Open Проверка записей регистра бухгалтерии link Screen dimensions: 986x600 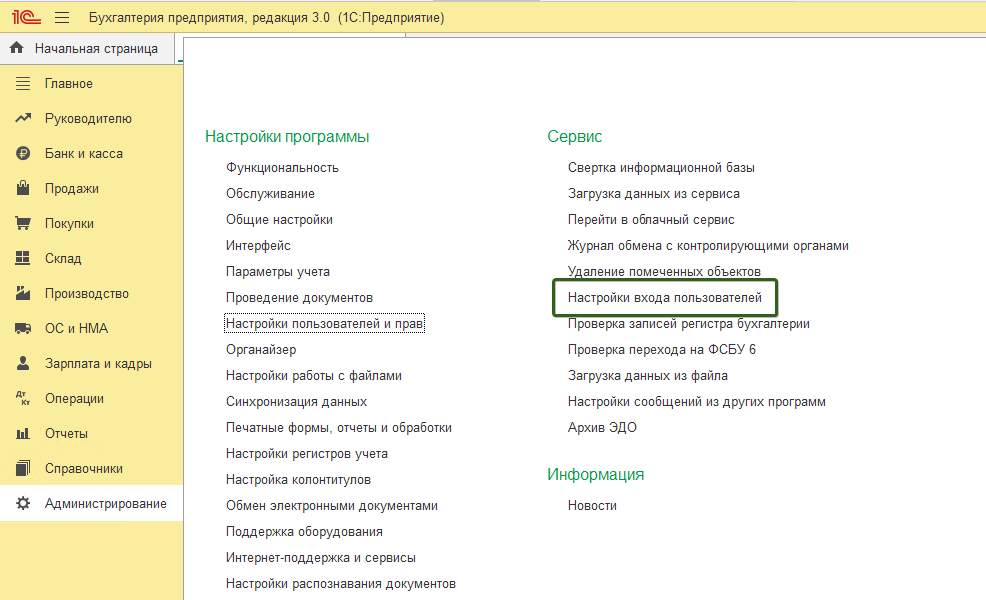click(689, 323)
